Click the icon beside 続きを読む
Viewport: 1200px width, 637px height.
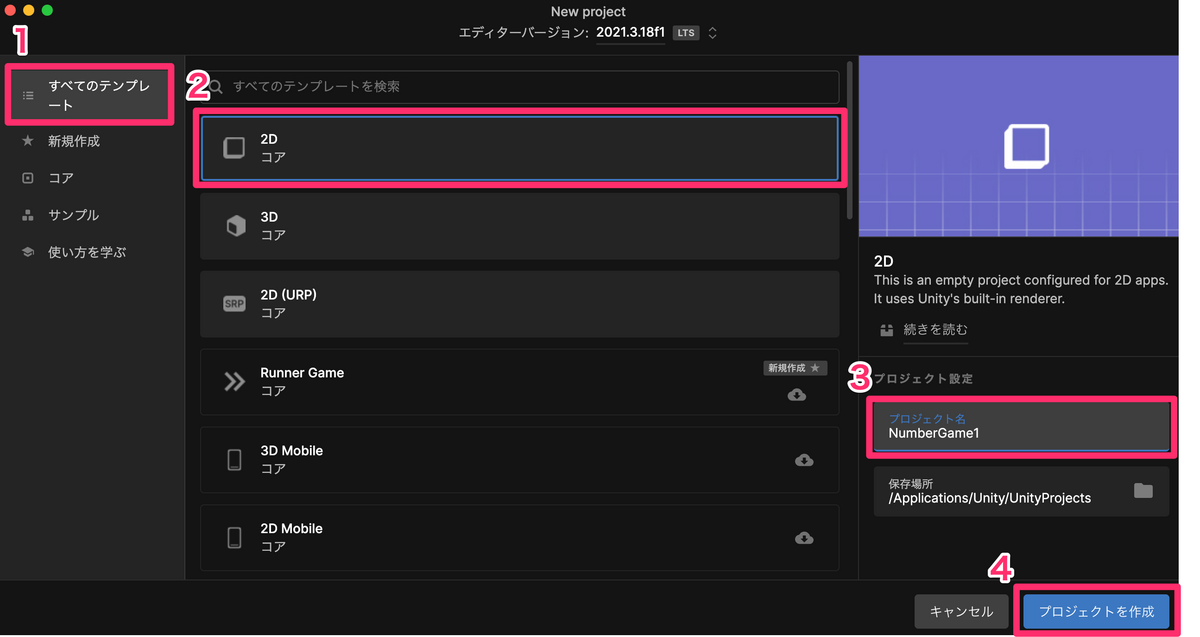pyautogui.click(x=886, y=329)
